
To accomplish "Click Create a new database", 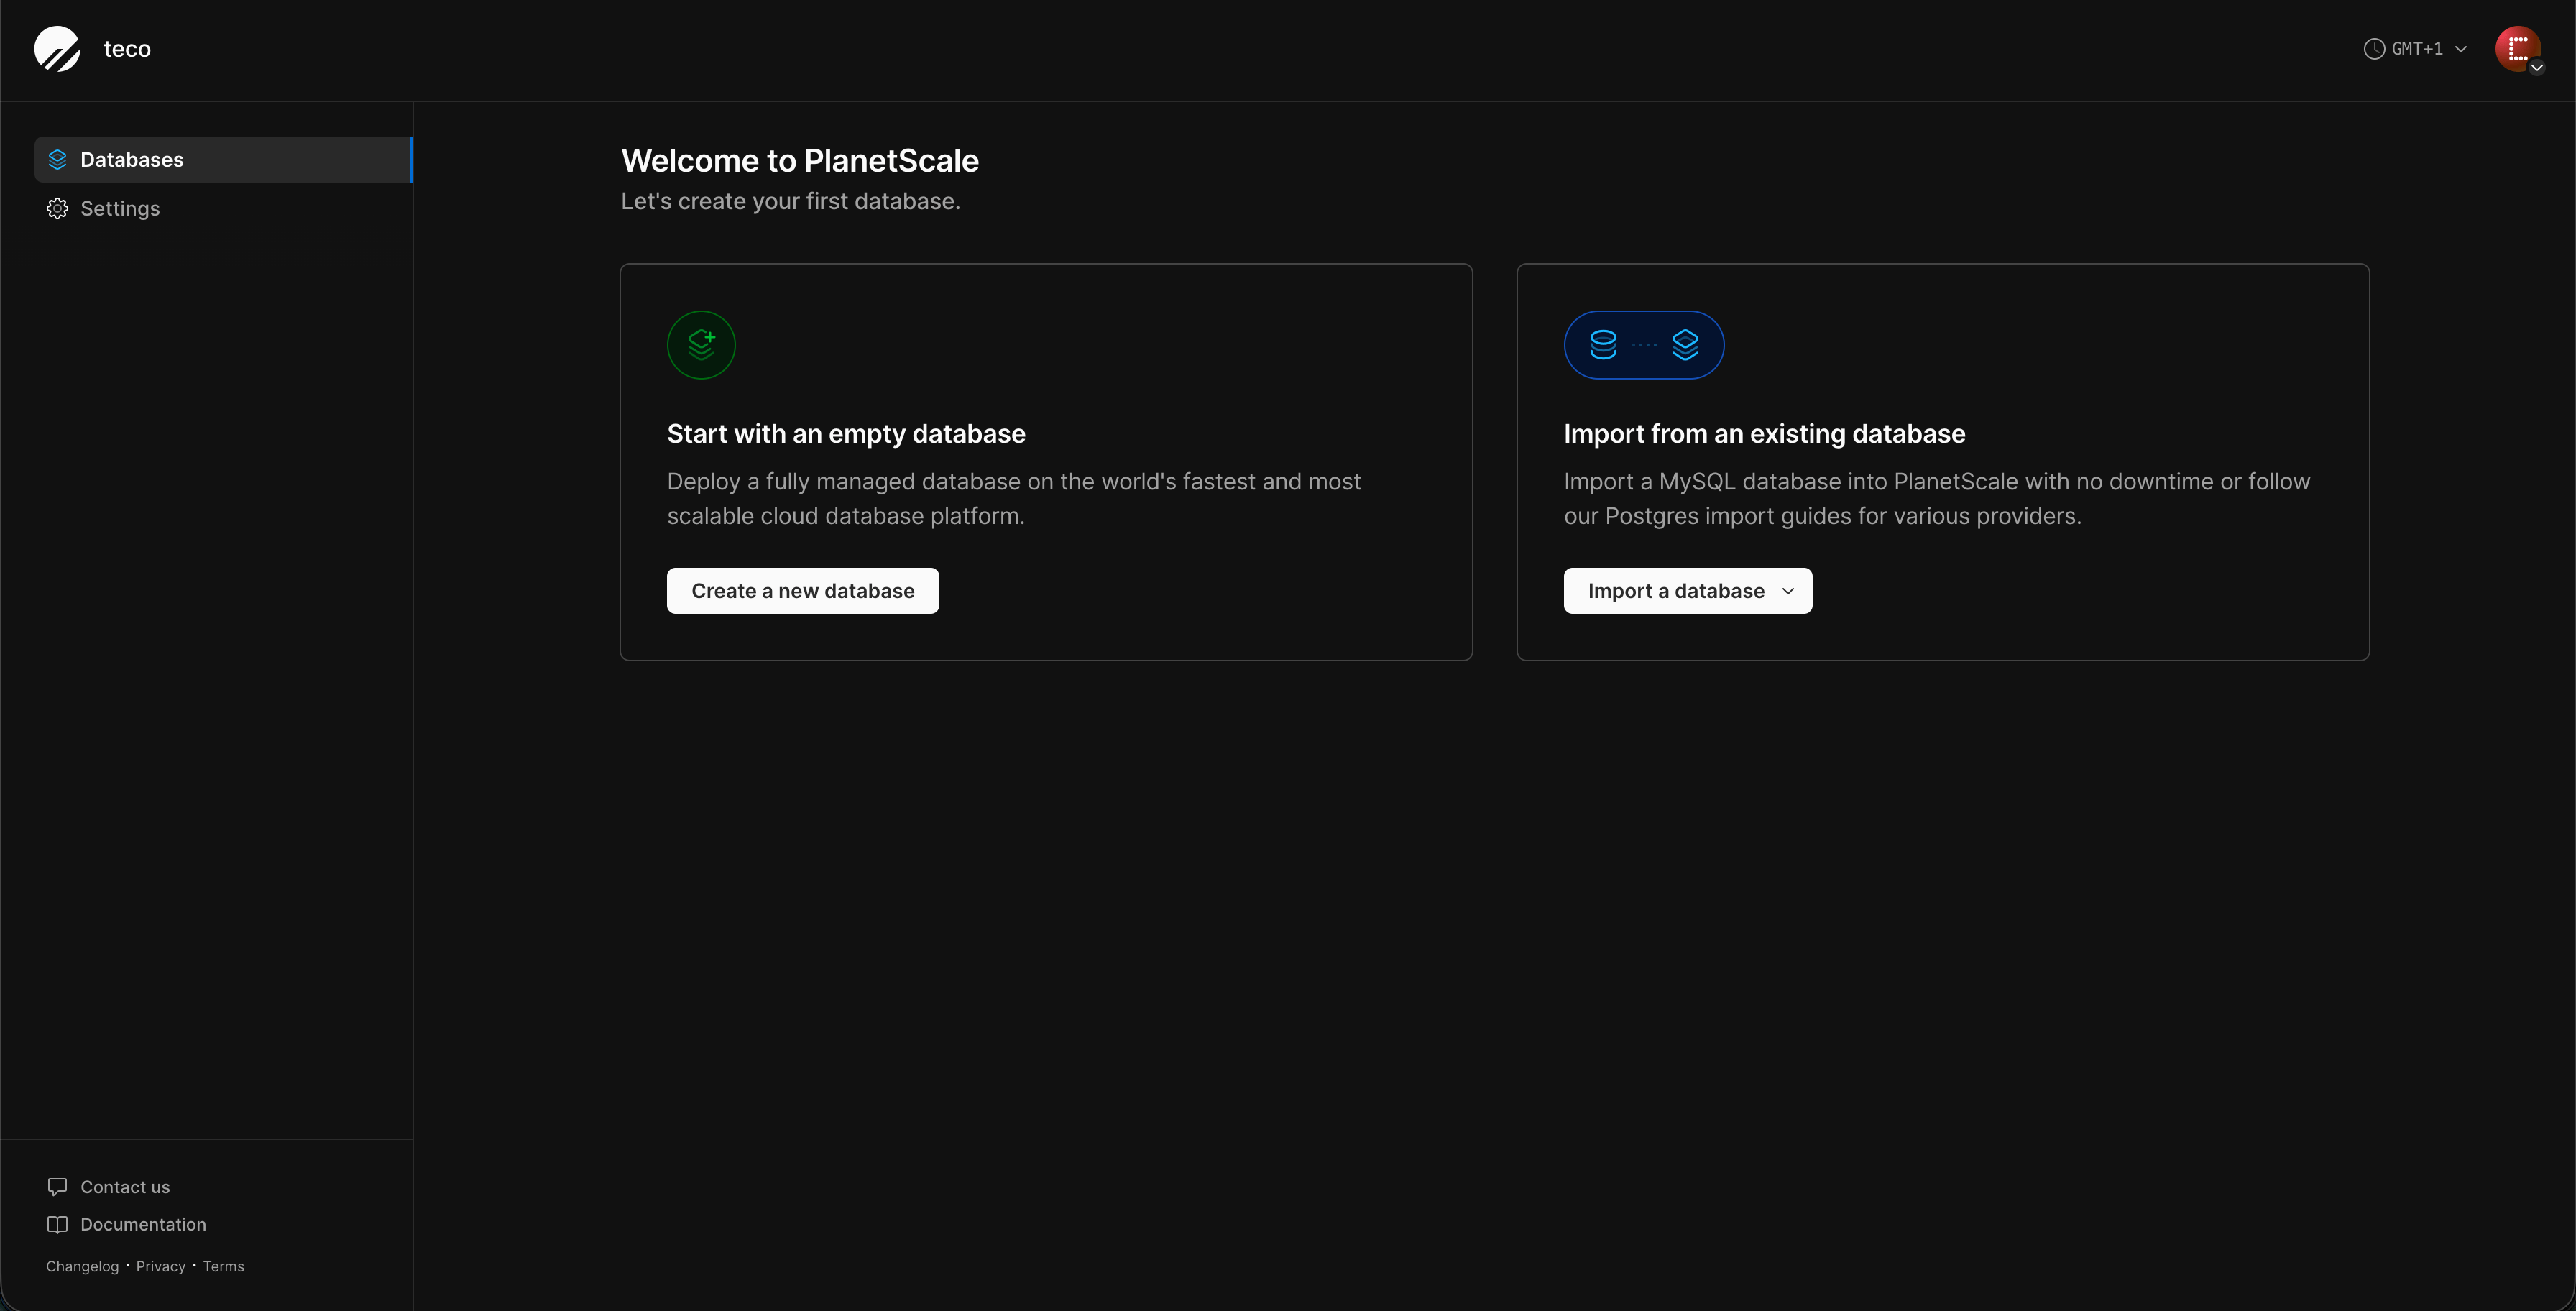I will coord(802,590).
